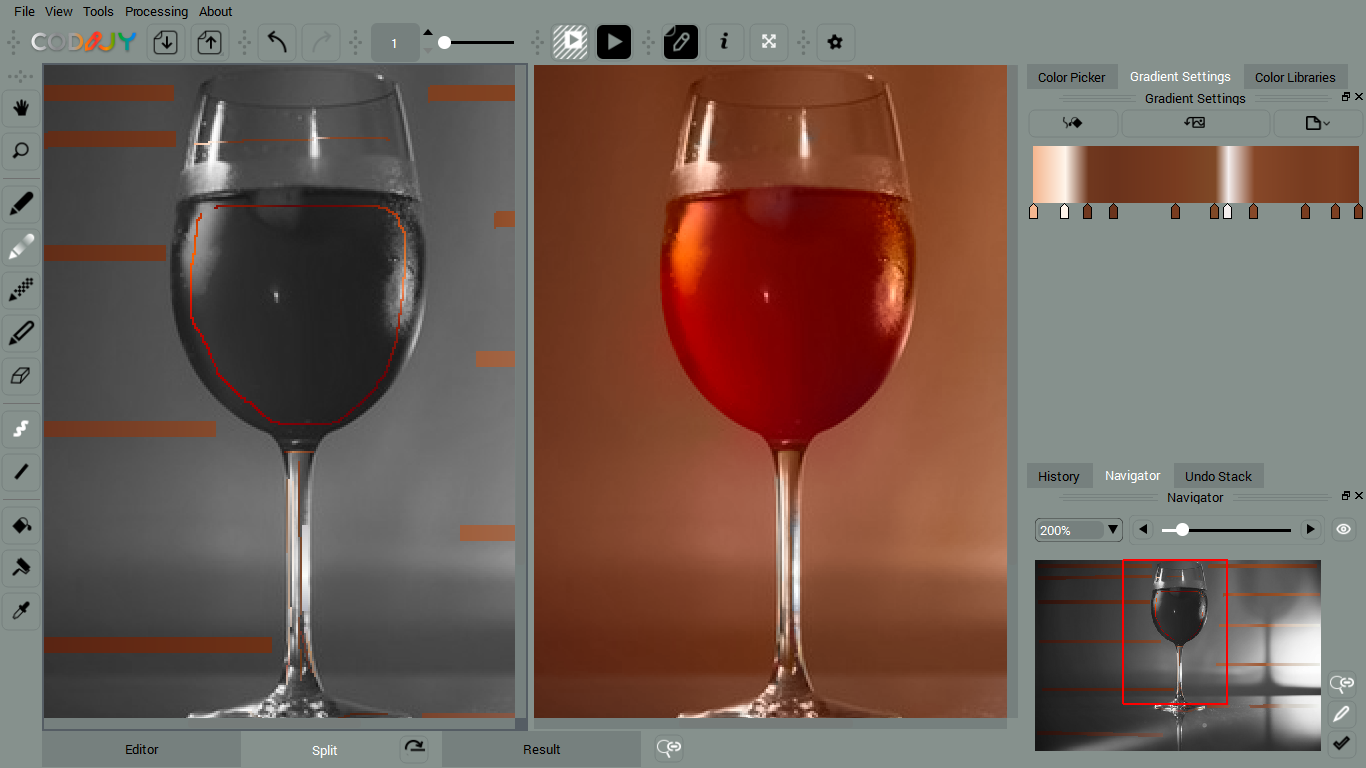Float the Gradient Settings panel
The width and height of the screenshot is (1366, 768).
click(x=1346, y=97)
